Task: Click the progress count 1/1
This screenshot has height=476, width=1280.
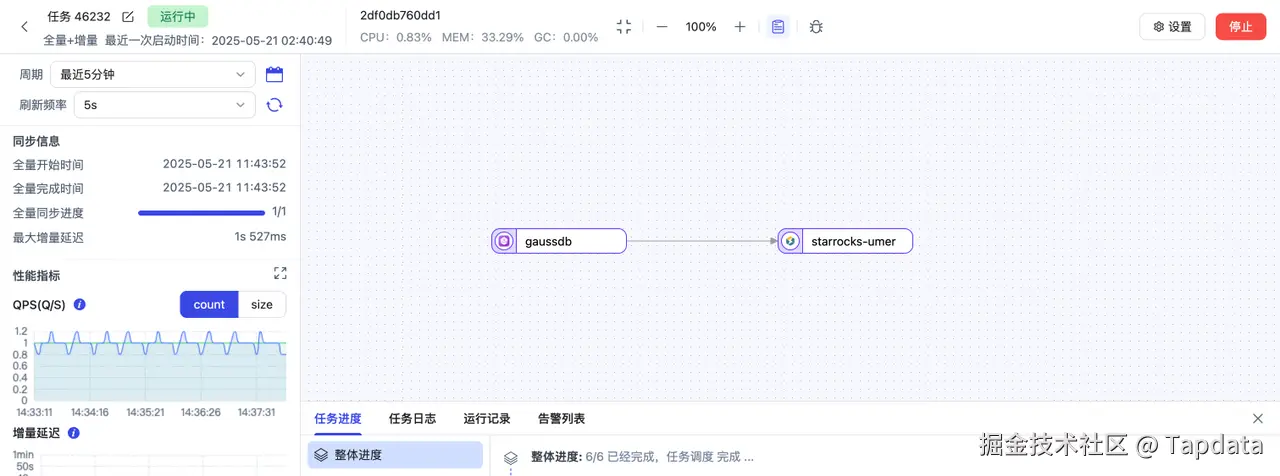Action: pyautogui.click(x=279, y=212)
